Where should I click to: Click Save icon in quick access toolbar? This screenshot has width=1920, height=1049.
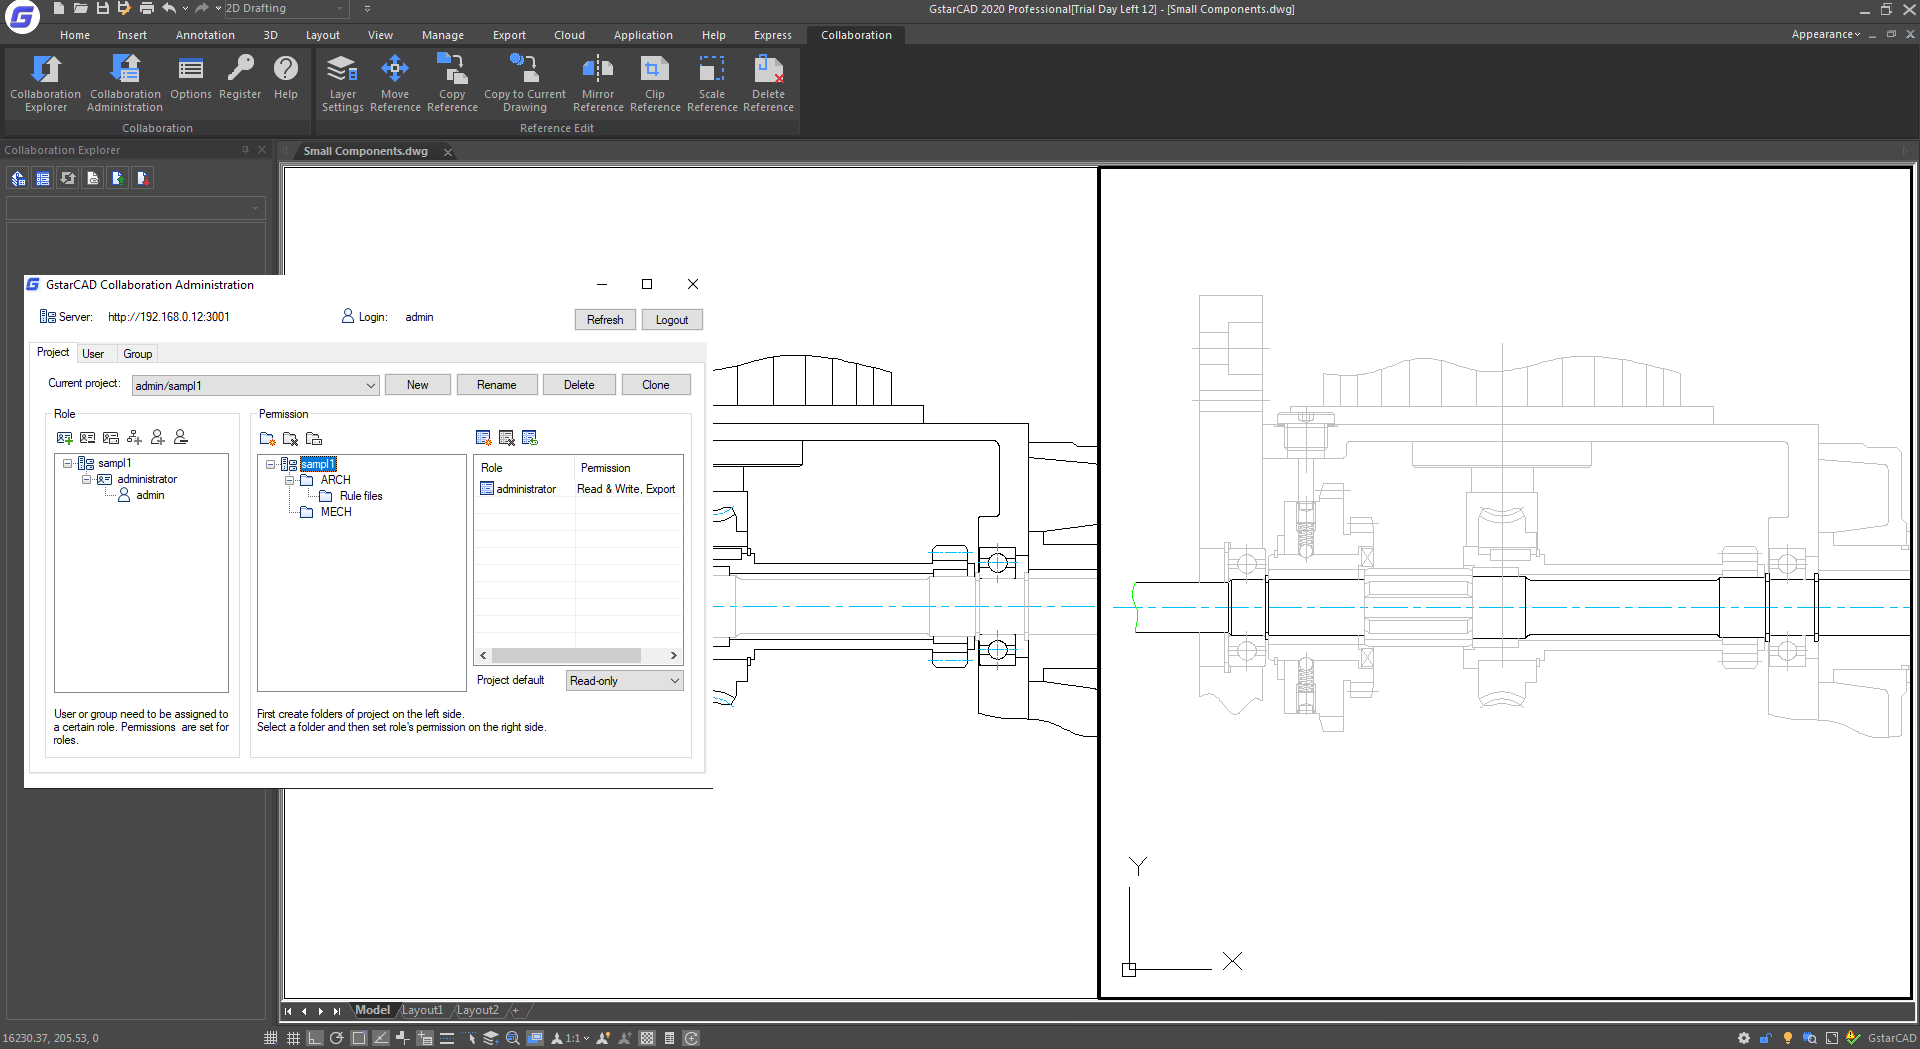coord(102,8)
